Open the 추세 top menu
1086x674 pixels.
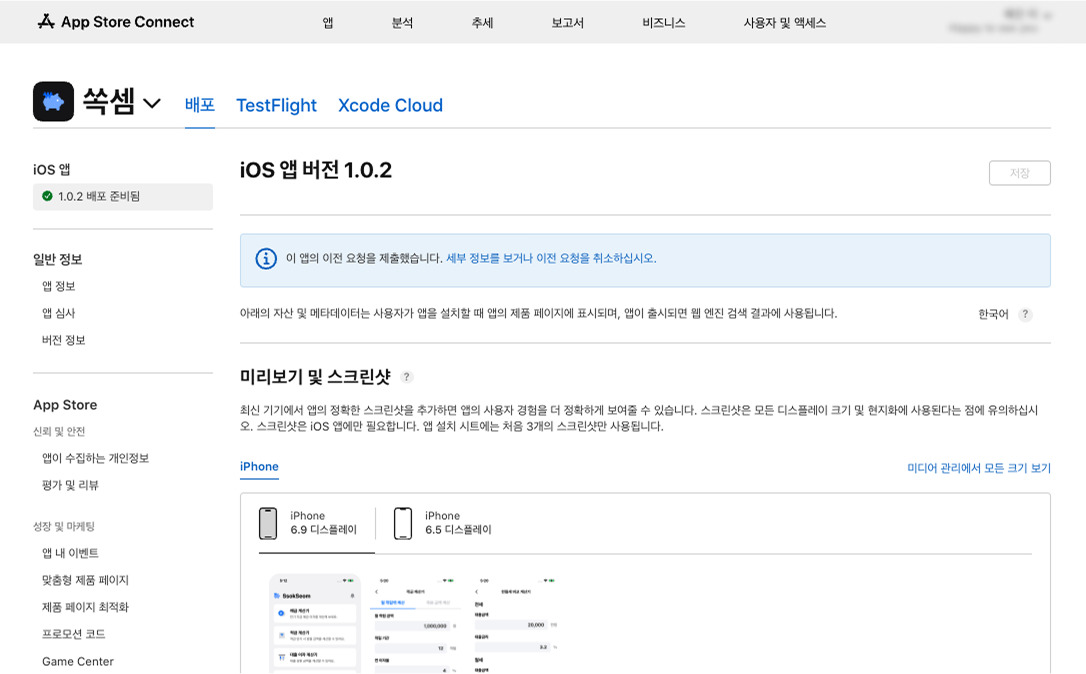tap(482, 23)
